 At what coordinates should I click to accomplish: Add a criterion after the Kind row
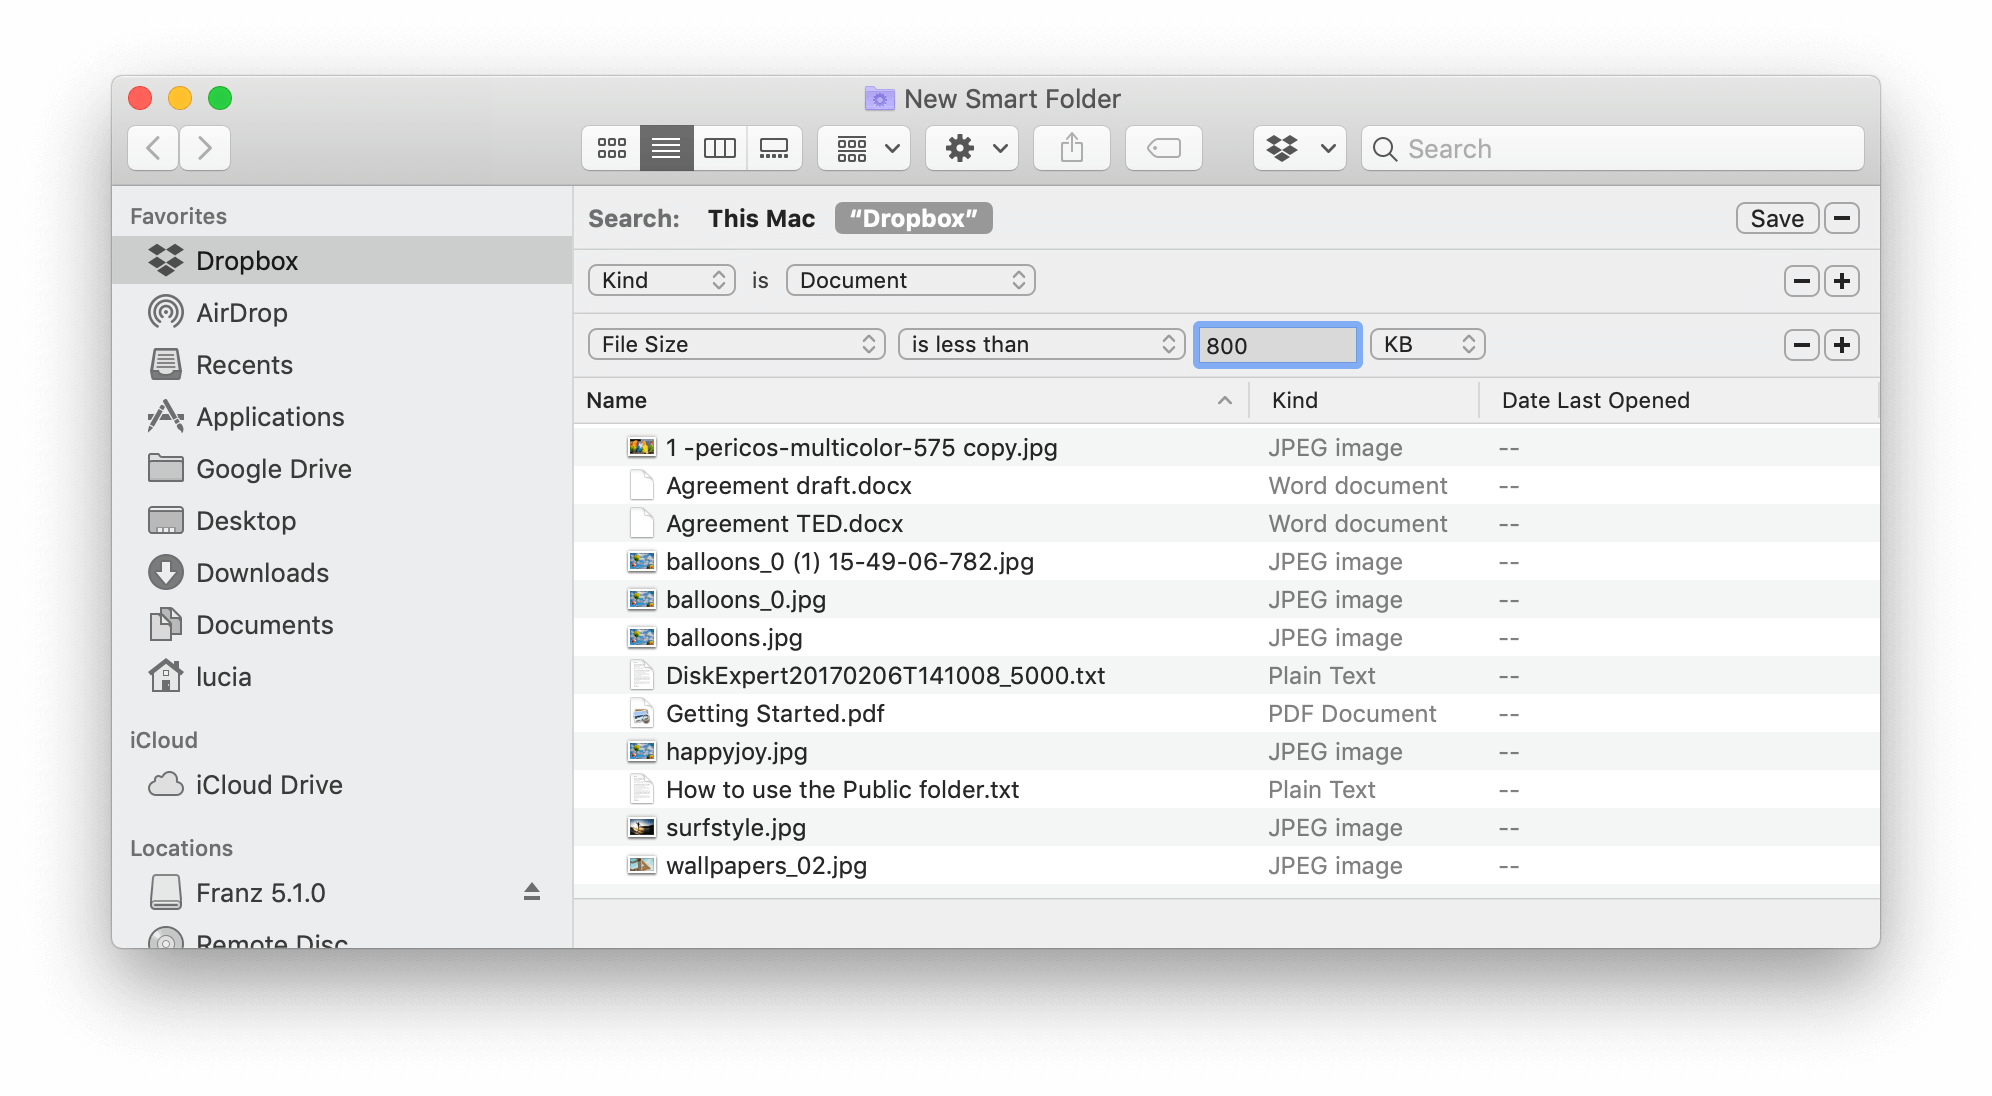[1842, 282]
